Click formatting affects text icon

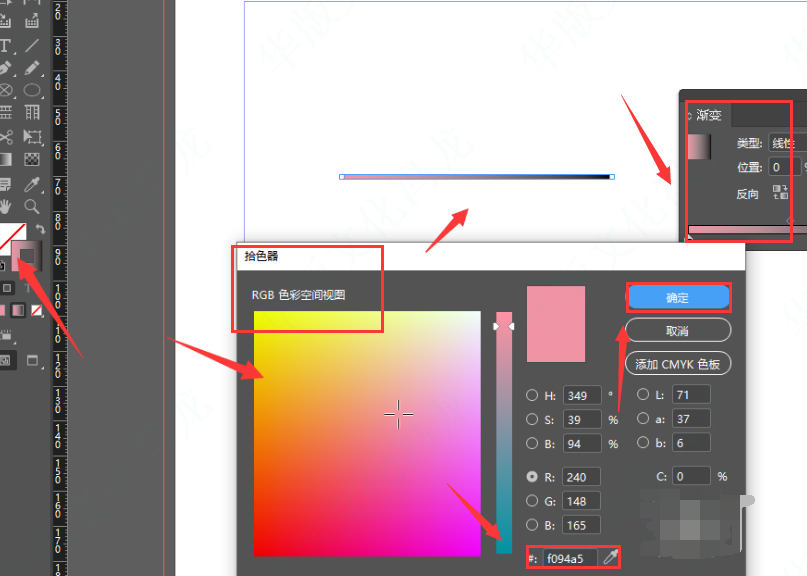28,288
